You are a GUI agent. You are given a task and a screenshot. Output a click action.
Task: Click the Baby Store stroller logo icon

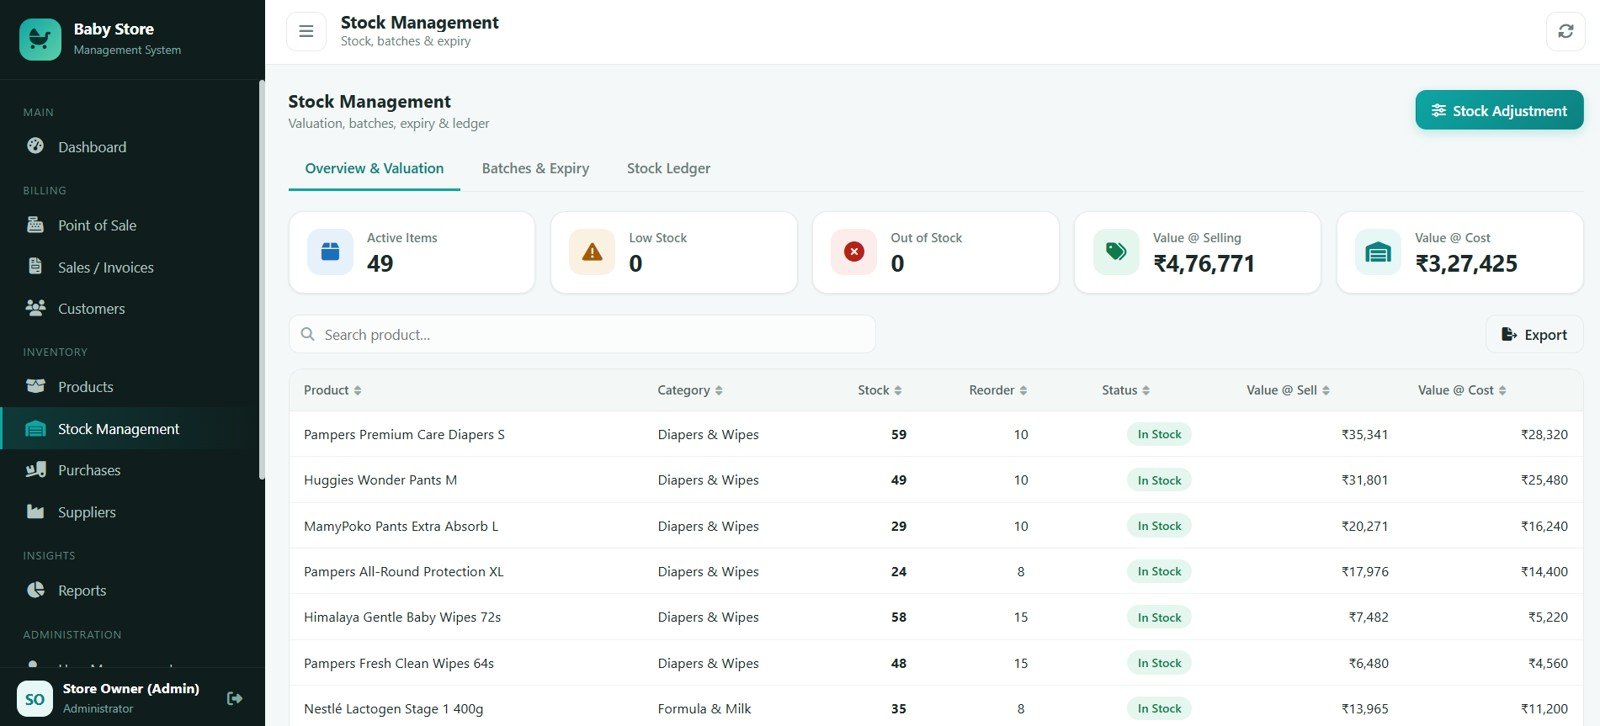(40, 39)
